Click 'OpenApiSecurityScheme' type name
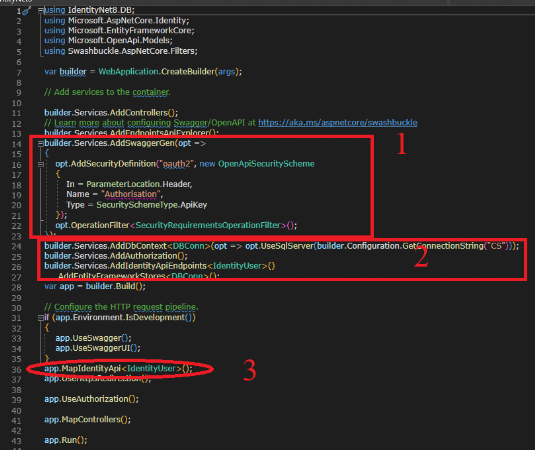The height and width of the screenshot is (450, 535). click(266, 164)
